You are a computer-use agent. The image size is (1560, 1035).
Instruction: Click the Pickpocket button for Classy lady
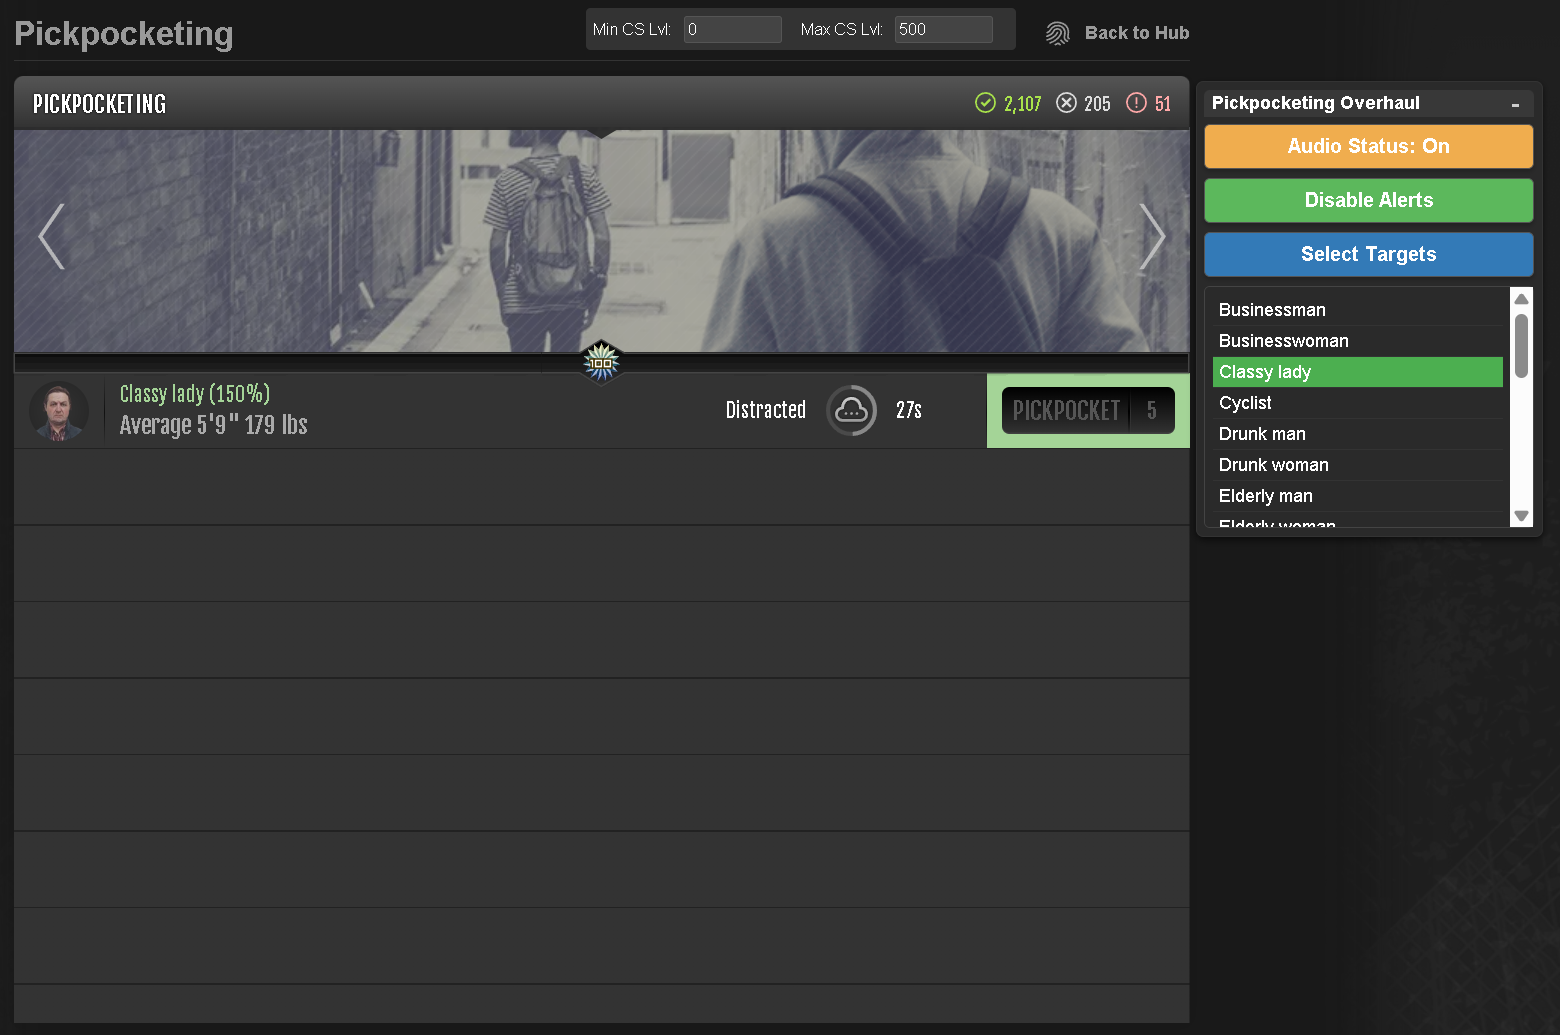(1087, 410)
